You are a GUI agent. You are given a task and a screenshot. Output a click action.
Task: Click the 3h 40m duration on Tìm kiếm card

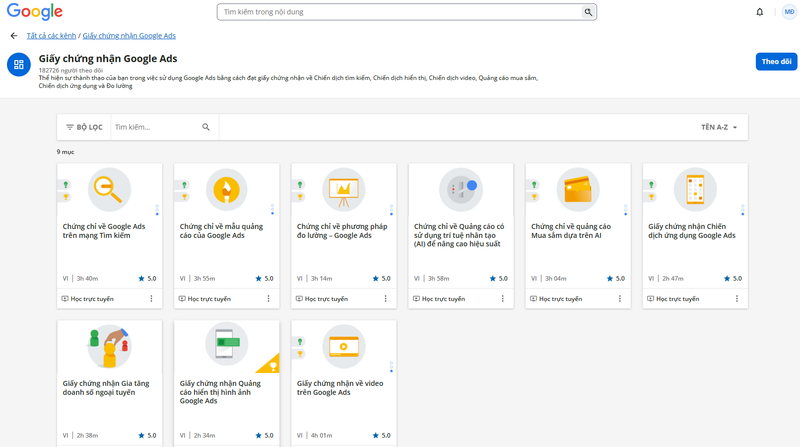pyautogui.click(x=87, y=279)
